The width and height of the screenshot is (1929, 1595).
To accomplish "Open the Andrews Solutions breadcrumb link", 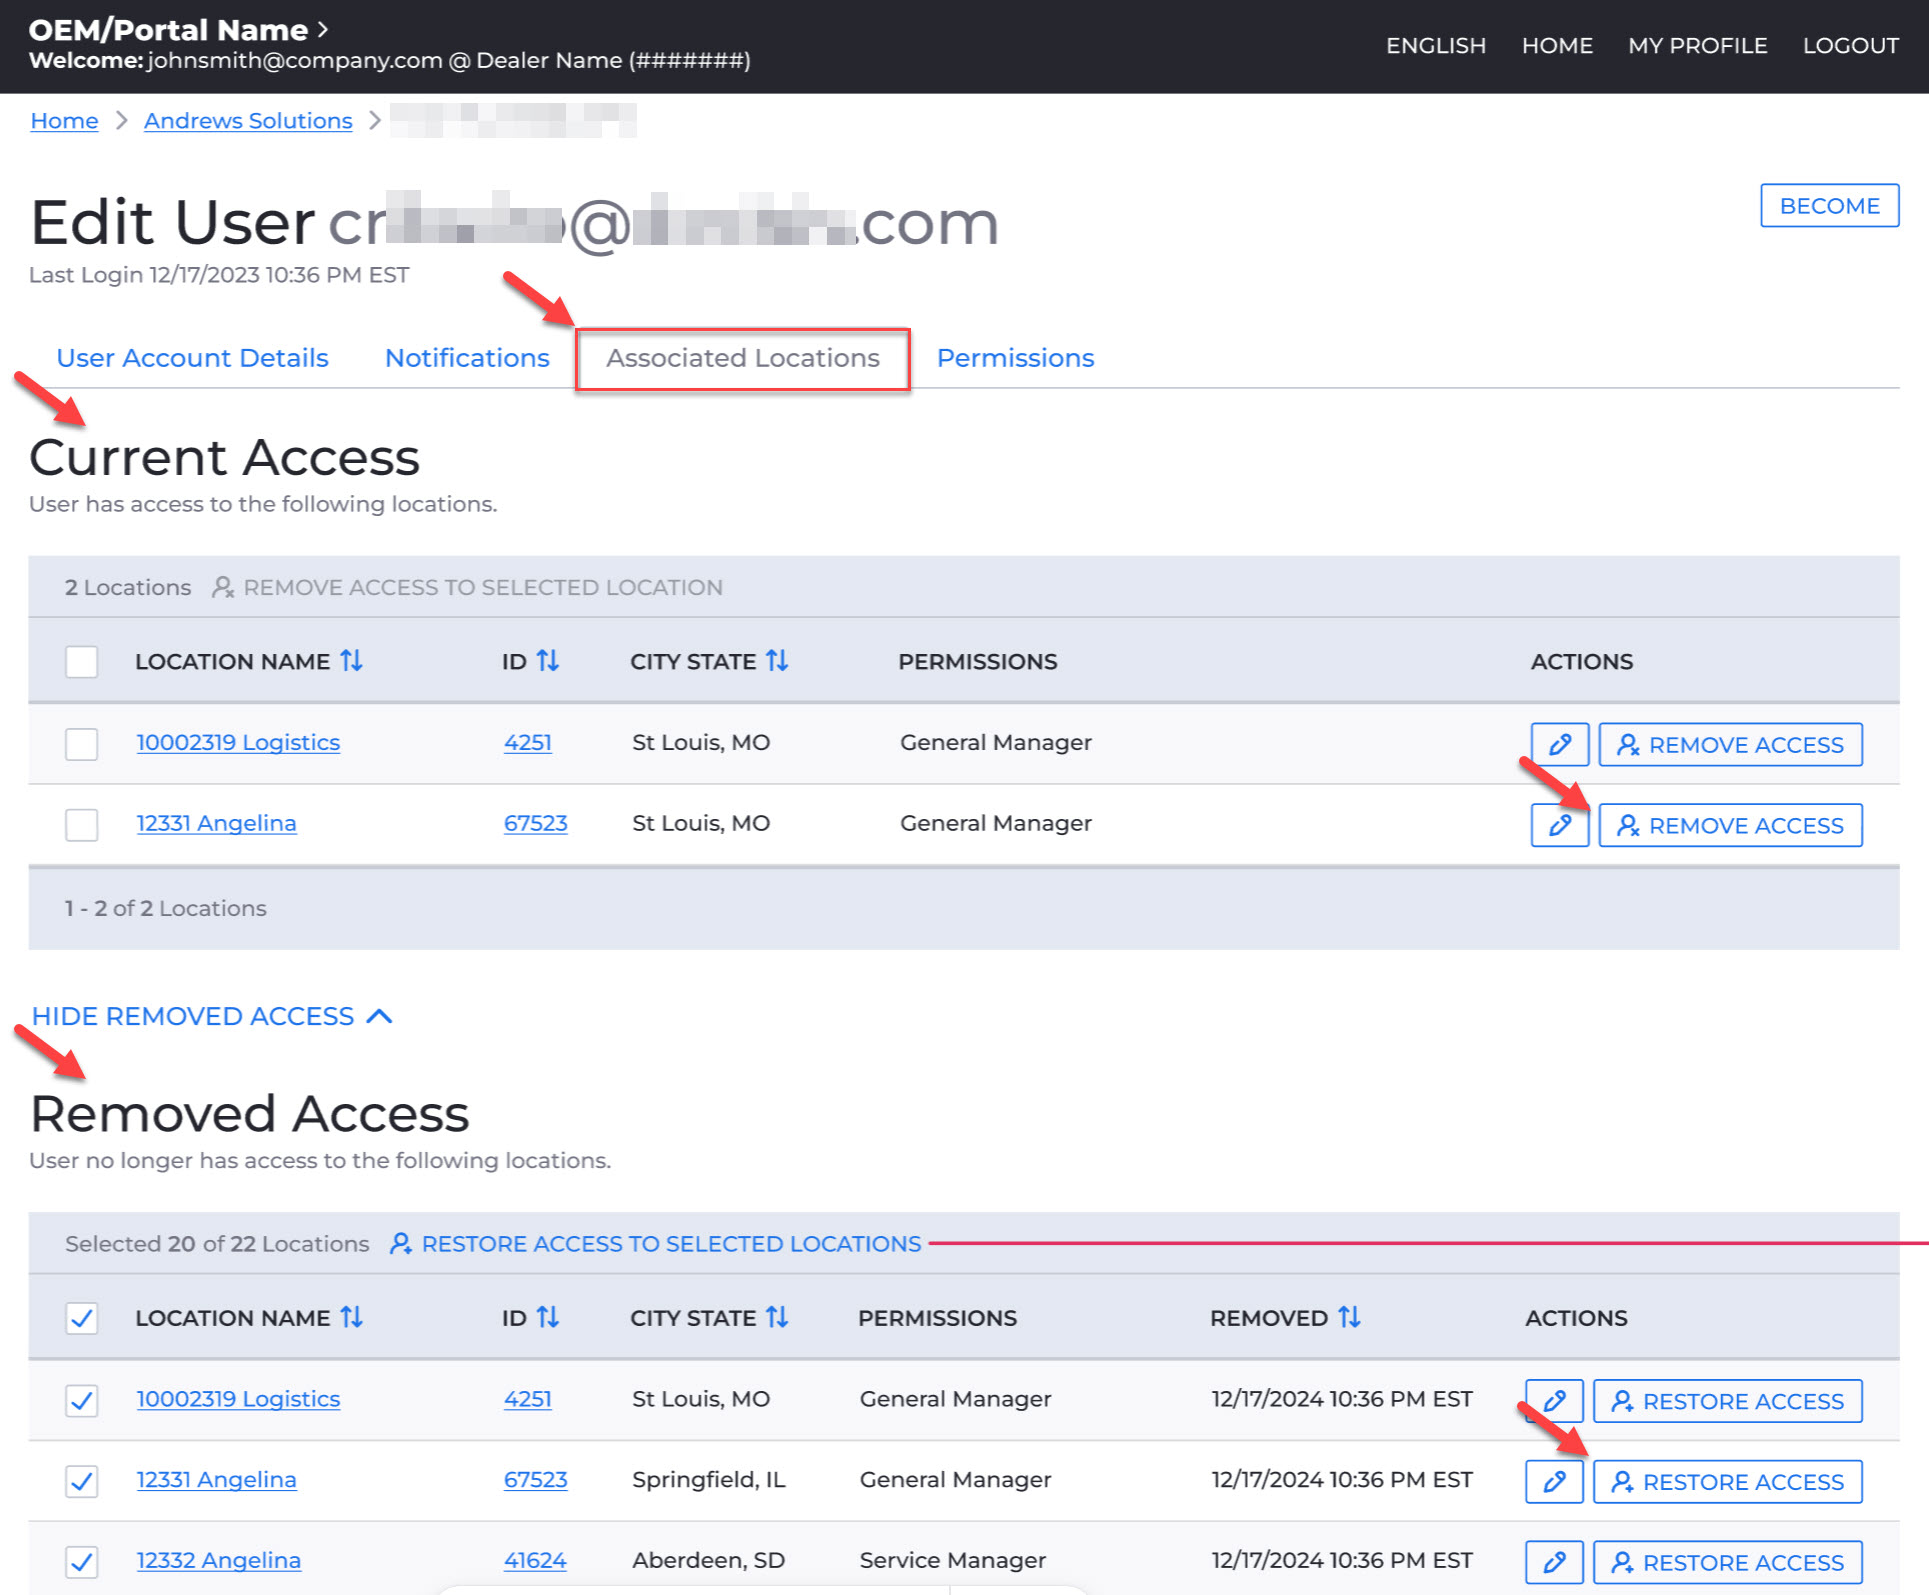I will [x=248, y=121].
